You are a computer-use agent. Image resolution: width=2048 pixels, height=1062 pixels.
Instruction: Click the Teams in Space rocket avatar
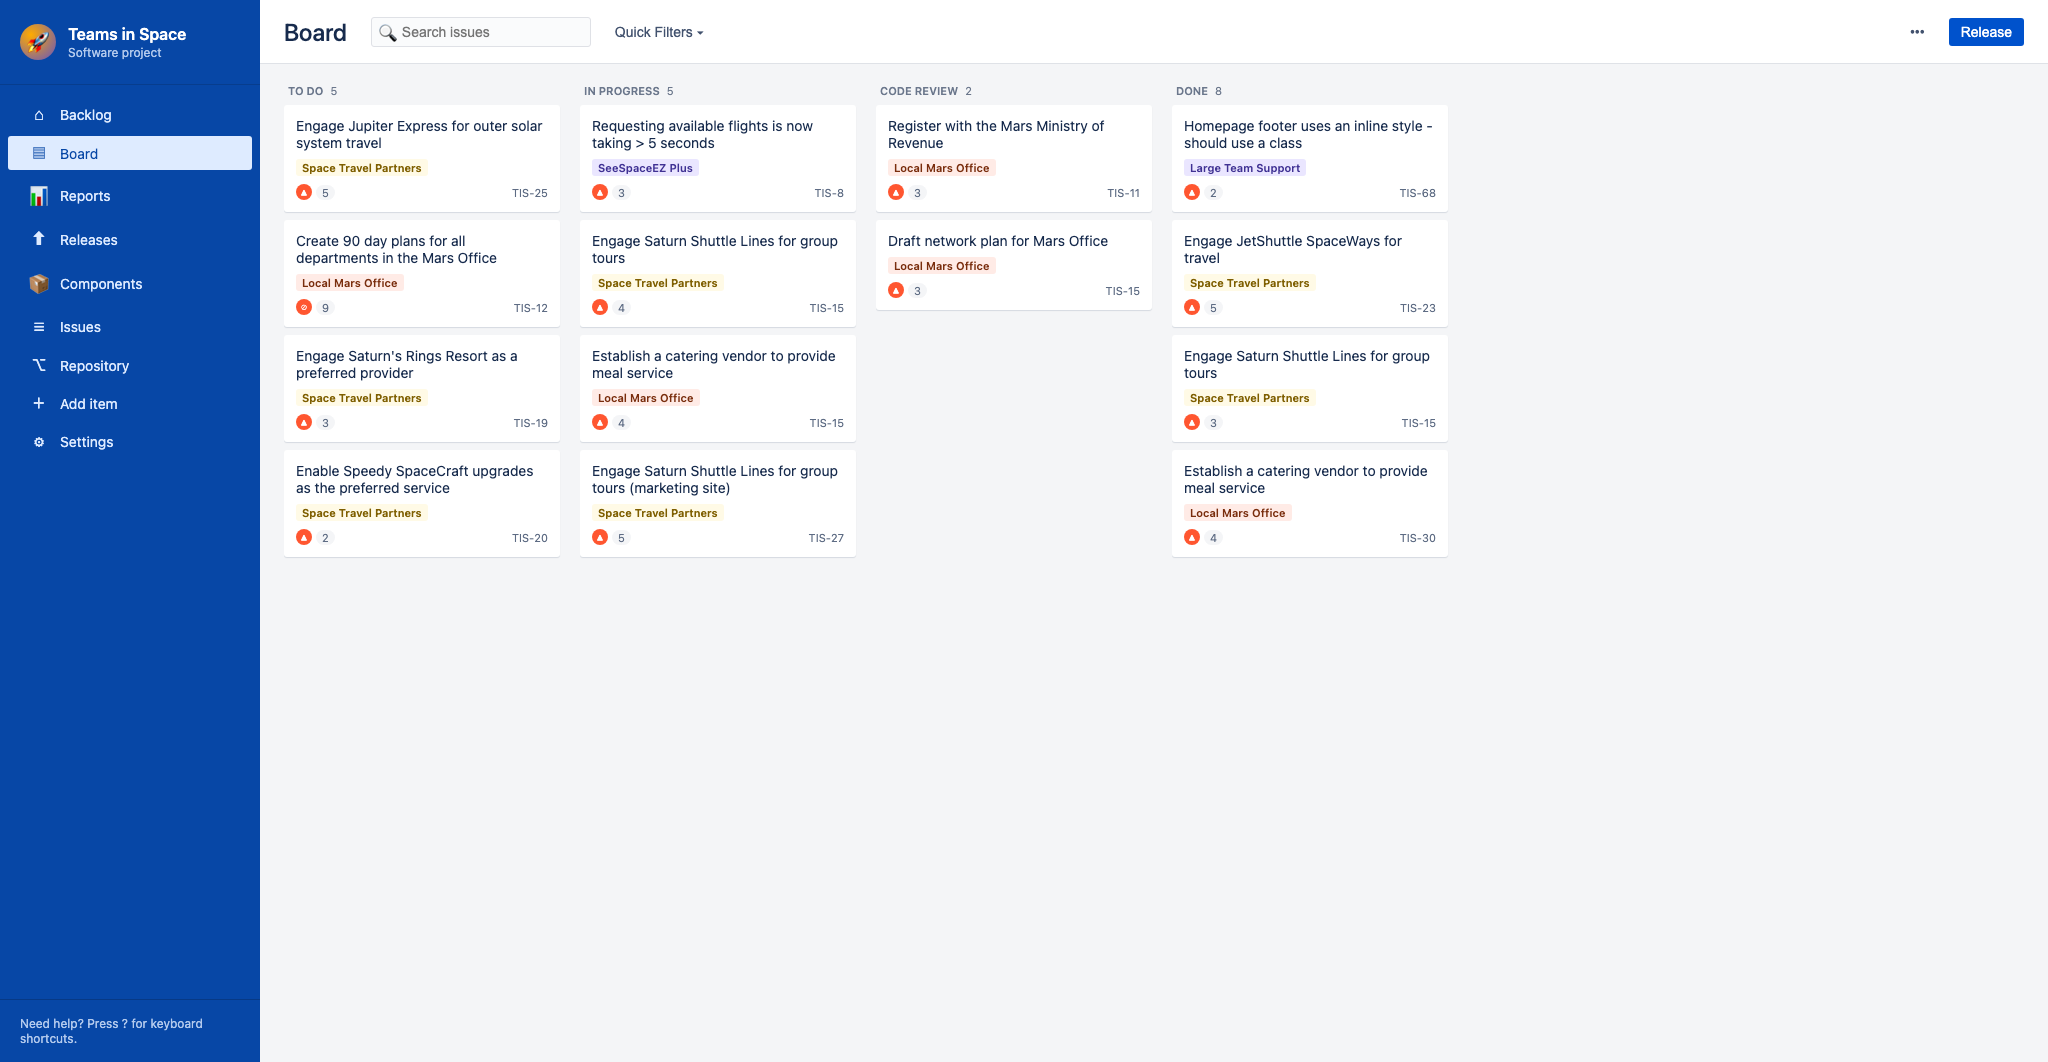pos(38,42)
